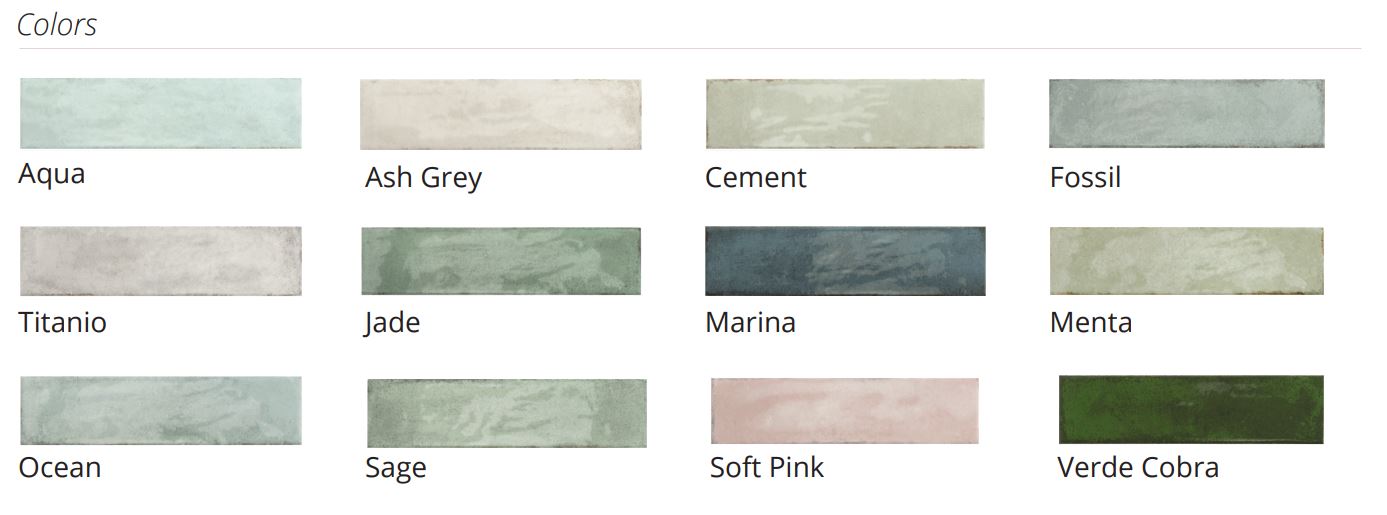This screenshot has width=1387, height=515.
Task: Select the Ocean tile swatch
Action: click(x=161, y=410)
